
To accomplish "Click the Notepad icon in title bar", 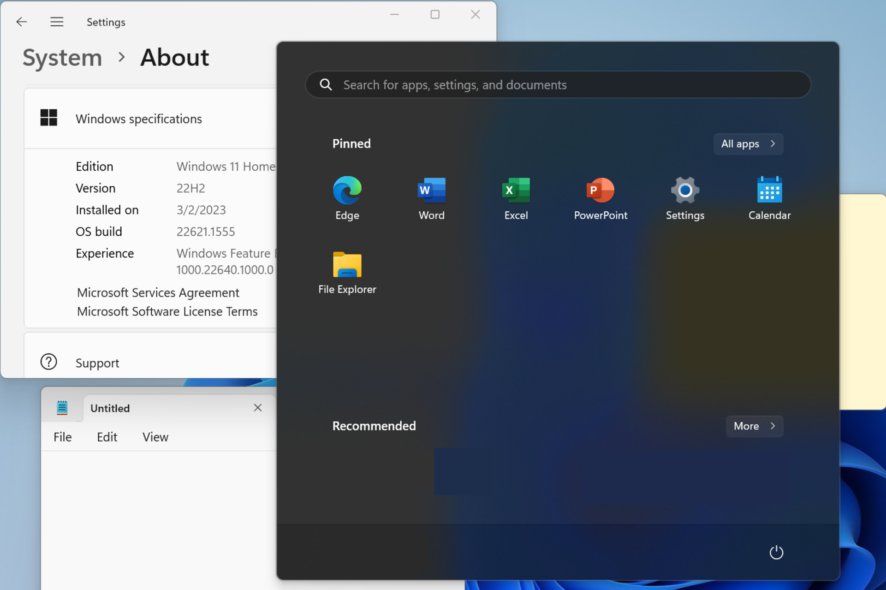I will pos(62,407).
